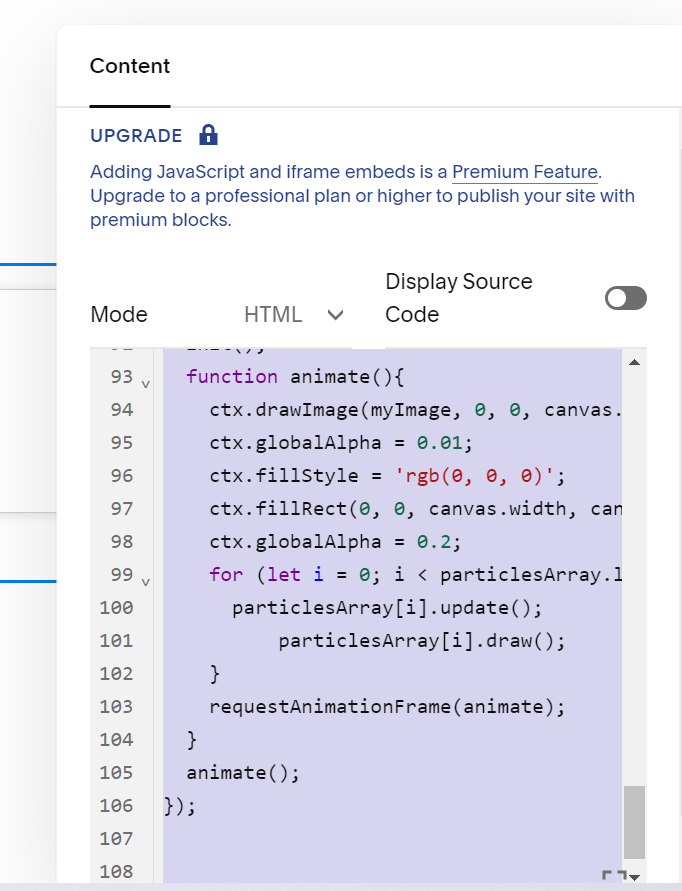This screenshot has height=891, width=682.
Task: Click the Upgrade lock icon
Action: 209,135
